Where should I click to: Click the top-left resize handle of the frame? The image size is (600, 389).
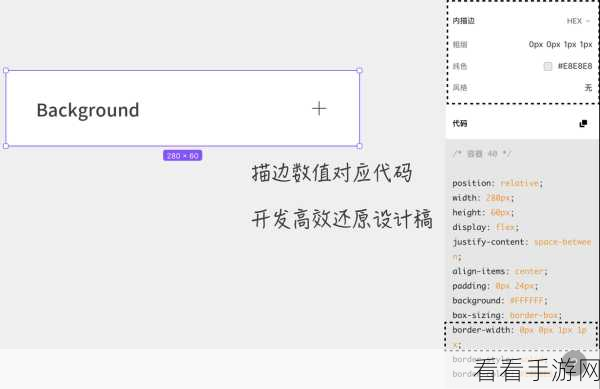pyautogui.click(x=6, y=70)
